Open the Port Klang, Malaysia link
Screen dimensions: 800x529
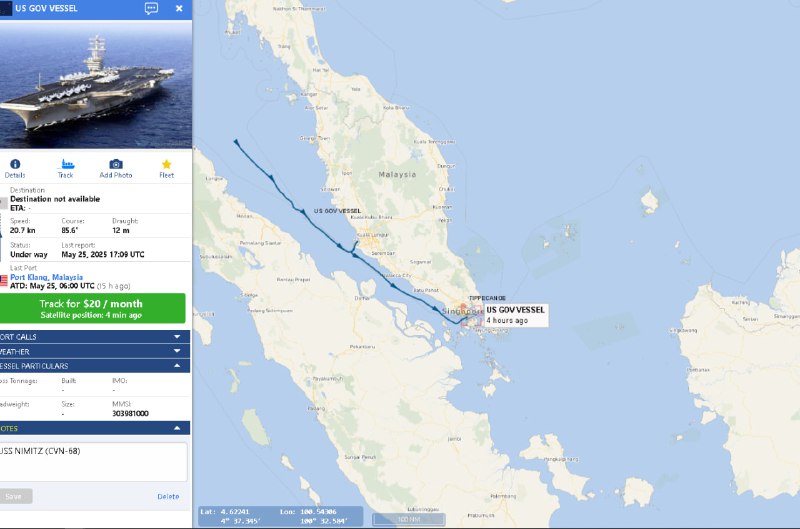click(46, 277)
